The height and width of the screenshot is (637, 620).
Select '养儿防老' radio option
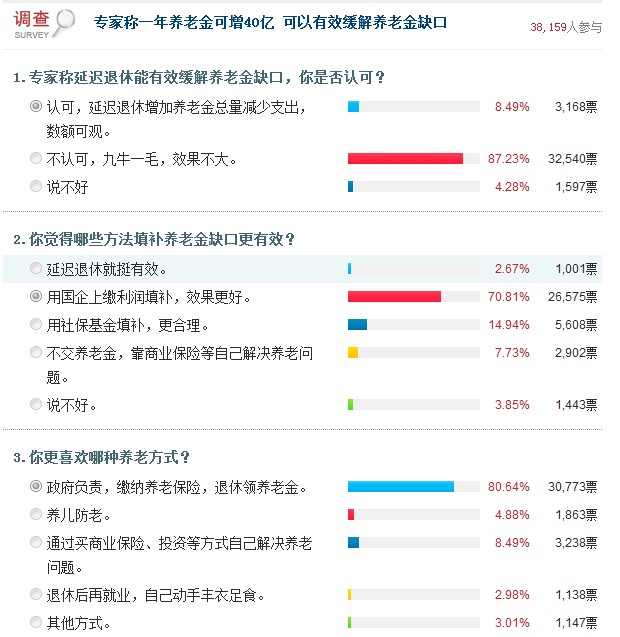(37, 515)
